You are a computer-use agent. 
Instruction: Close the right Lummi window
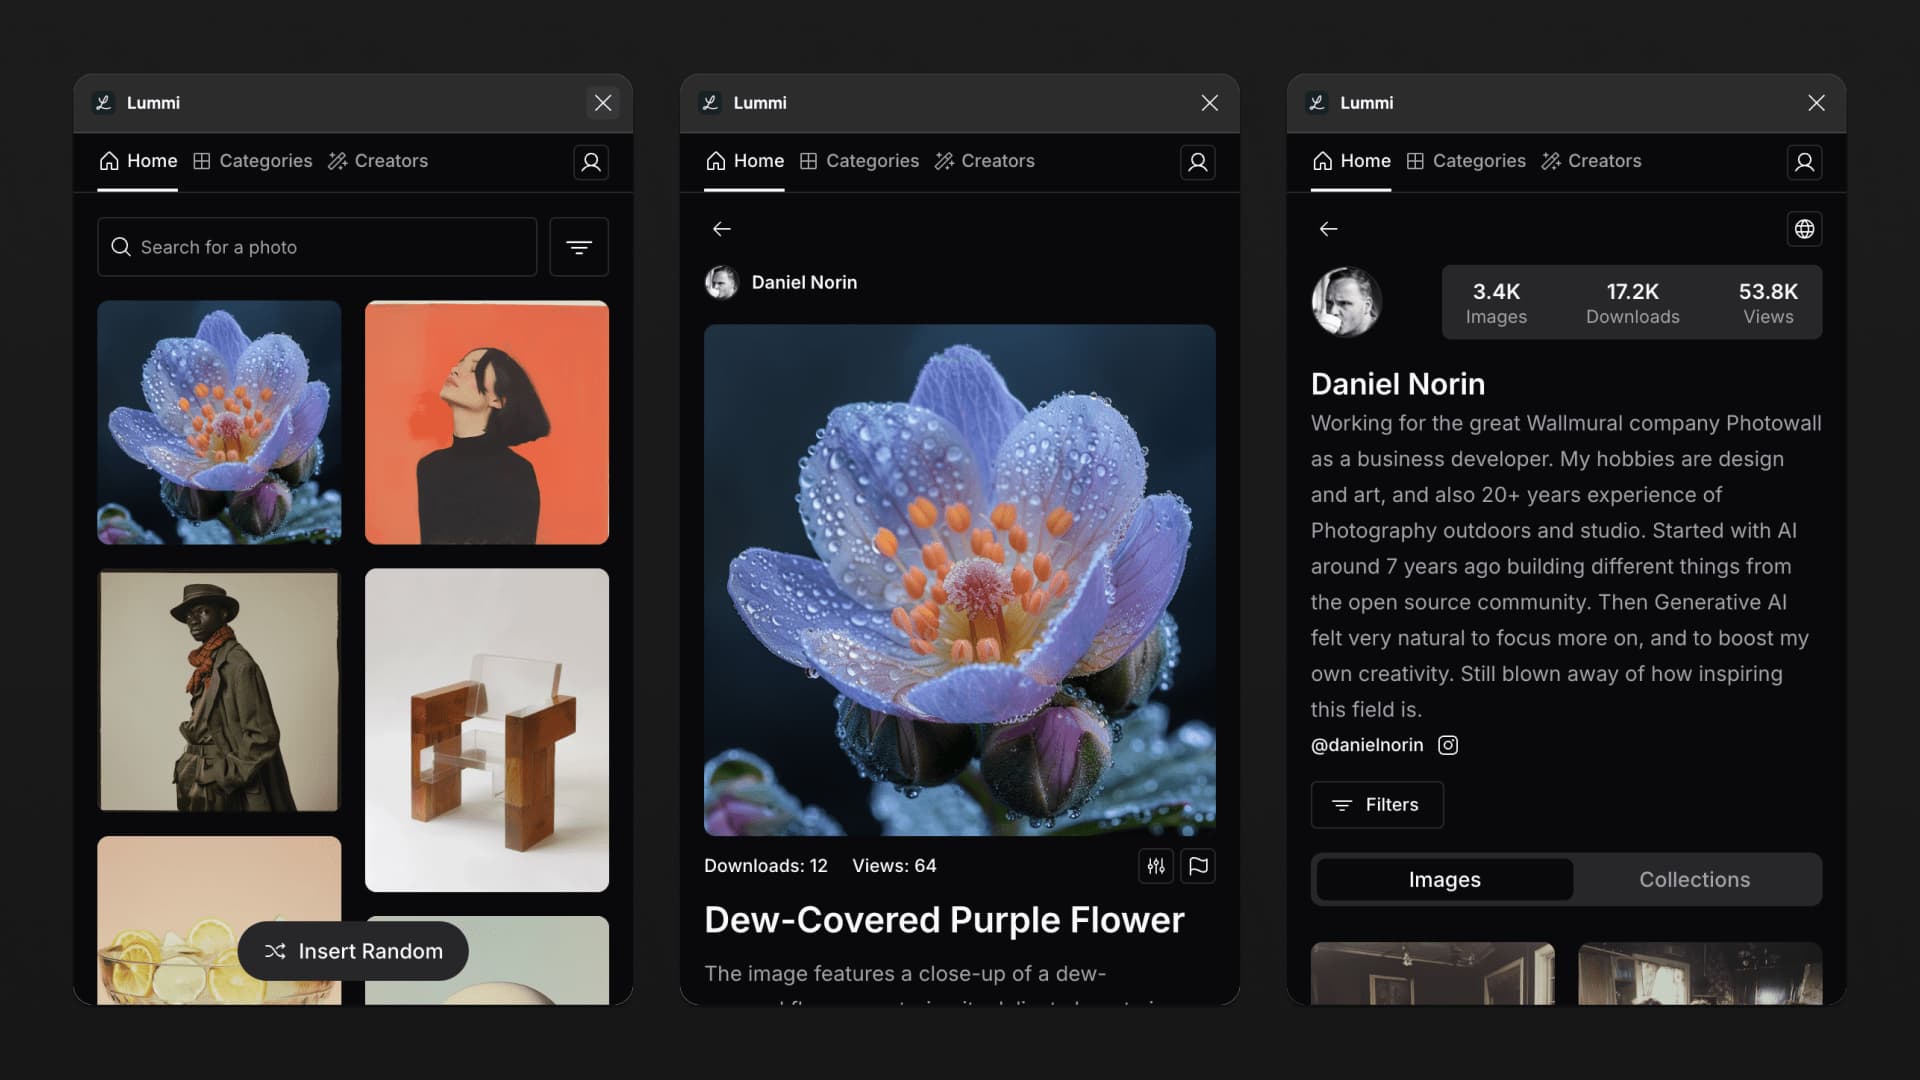pyautogui.click(x=1817, y=103)
